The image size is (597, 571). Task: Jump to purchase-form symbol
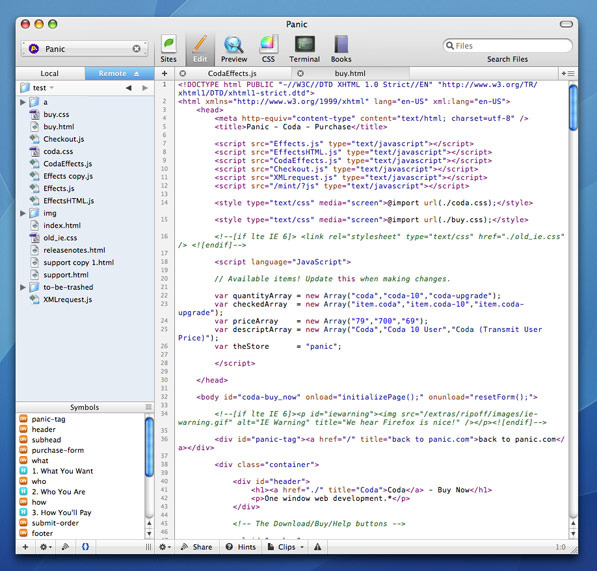tap(57, 450)
